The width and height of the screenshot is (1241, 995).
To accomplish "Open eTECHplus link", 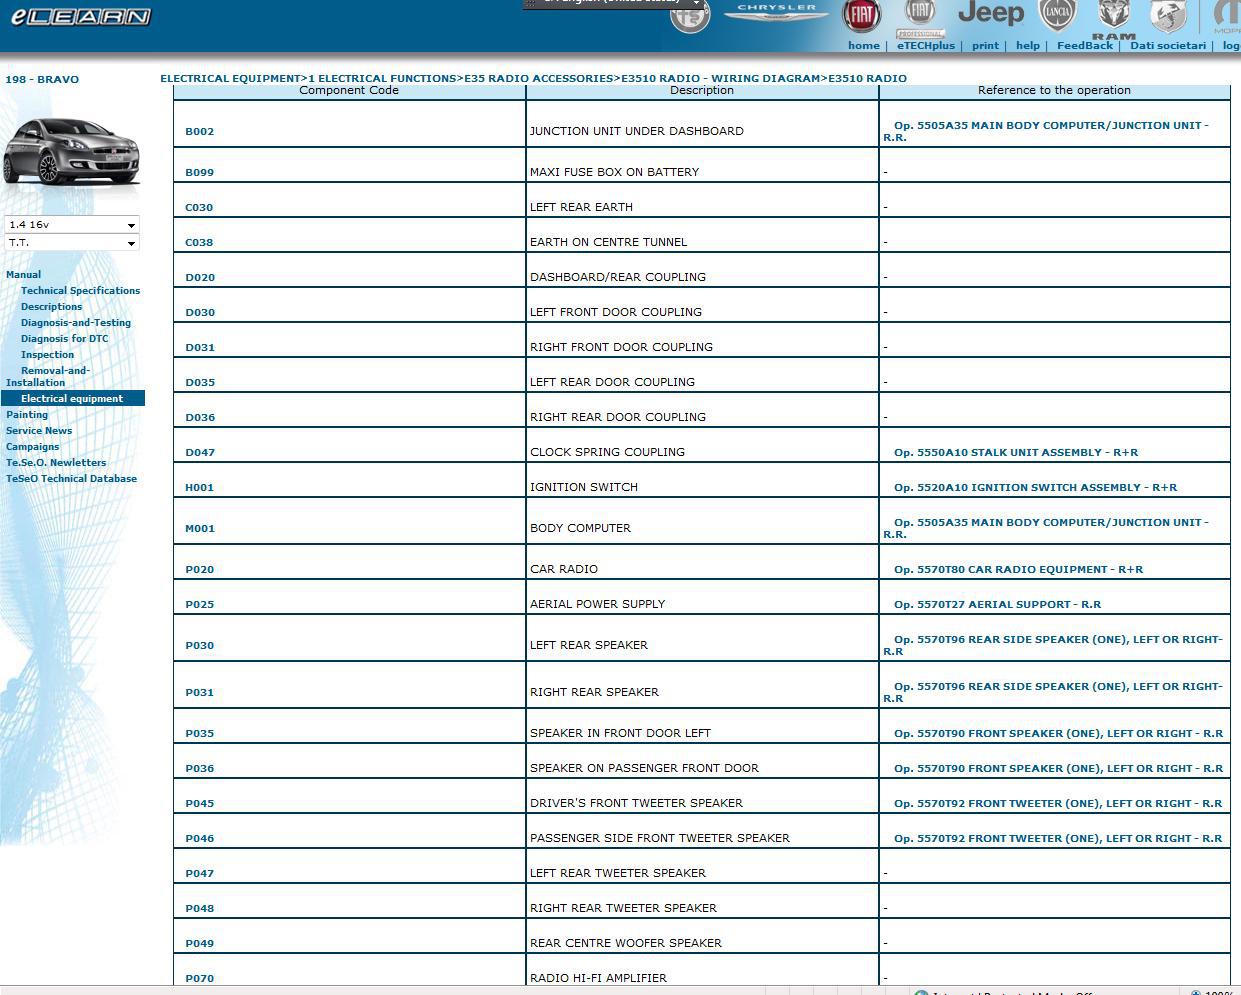I will (x=925, y=46).
